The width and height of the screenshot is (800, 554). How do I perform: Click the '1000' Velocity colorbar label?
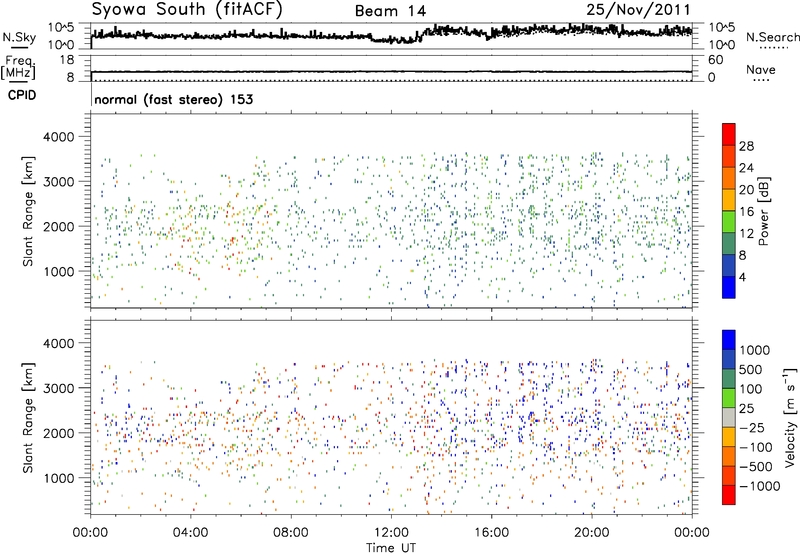(x=754, y=350)
